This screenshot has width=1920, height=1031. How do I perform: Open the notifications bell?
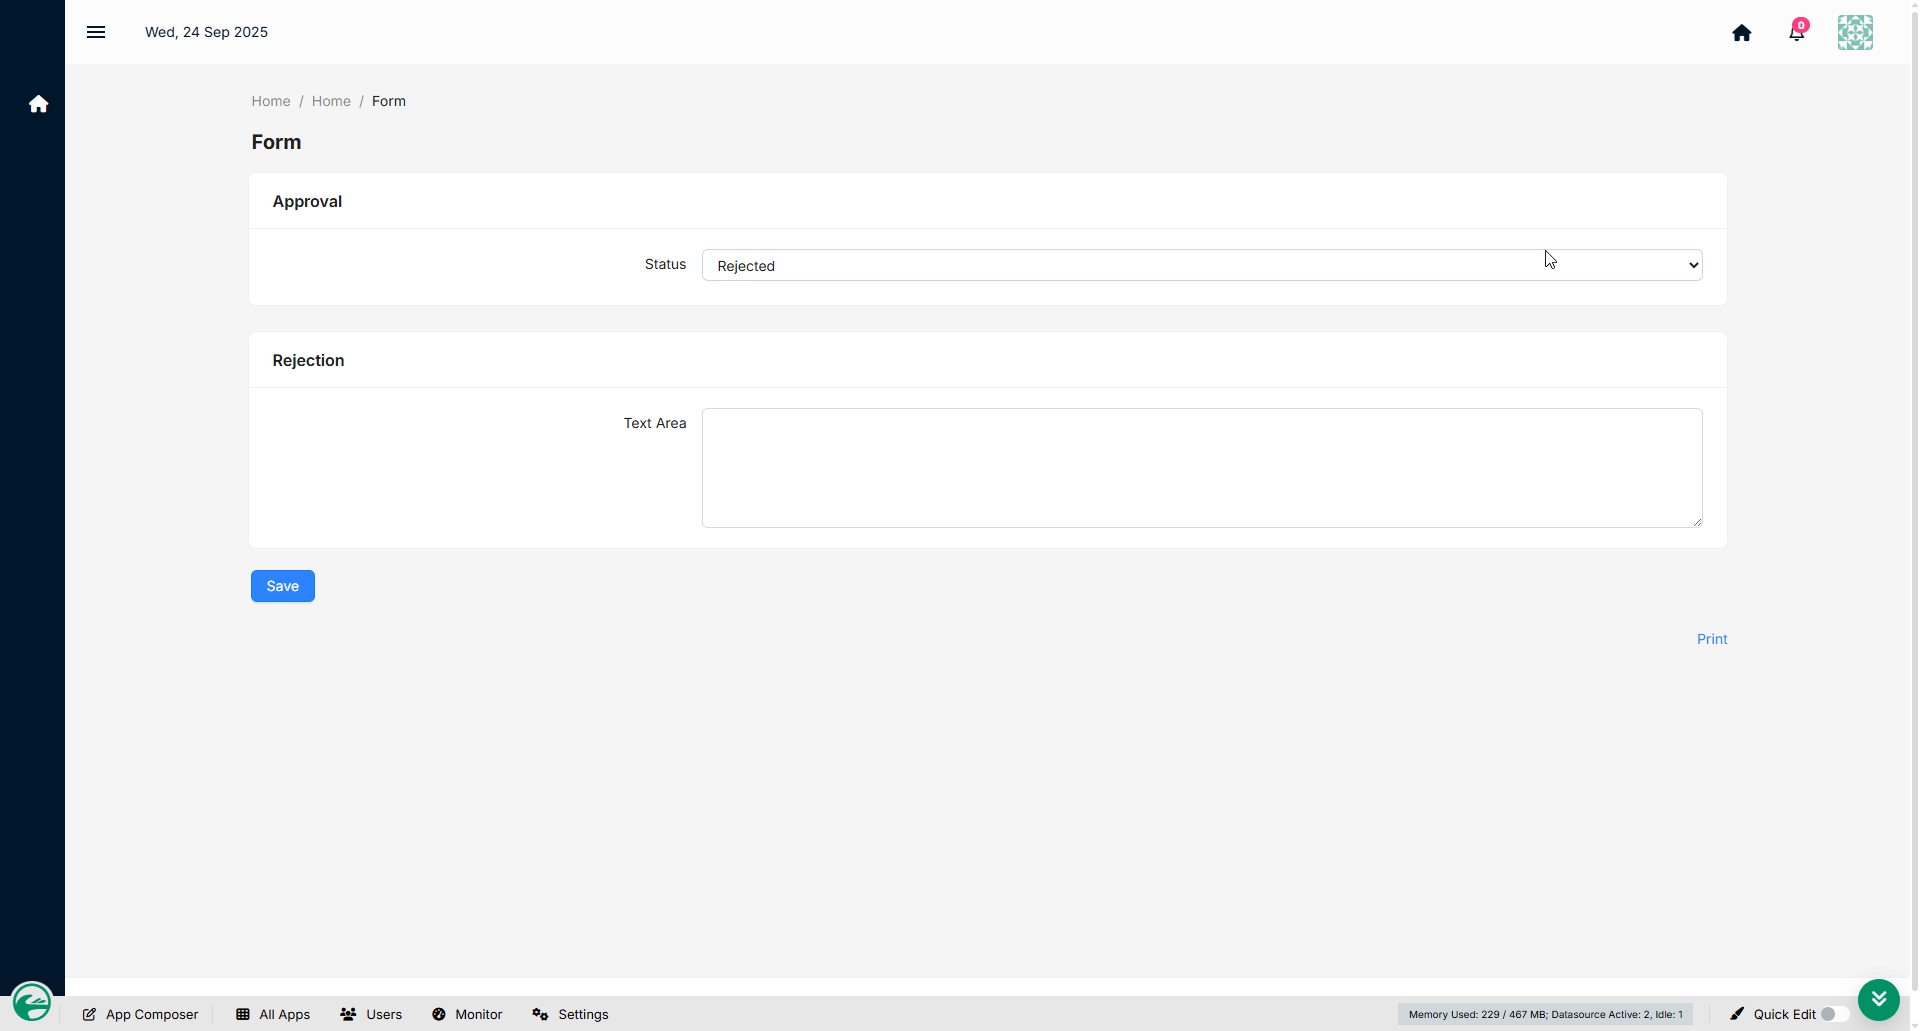point(1797,32)
